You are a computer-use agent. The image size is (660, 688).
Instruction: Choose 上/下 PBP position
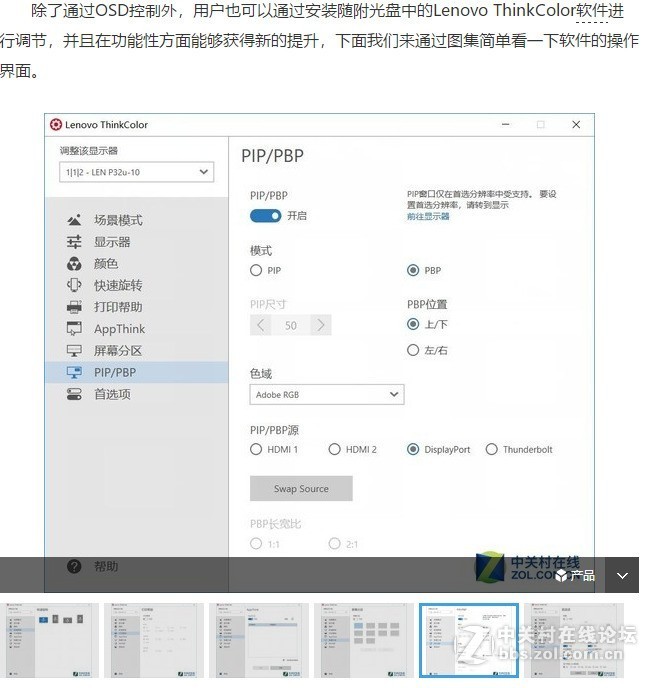click(413, 324)
